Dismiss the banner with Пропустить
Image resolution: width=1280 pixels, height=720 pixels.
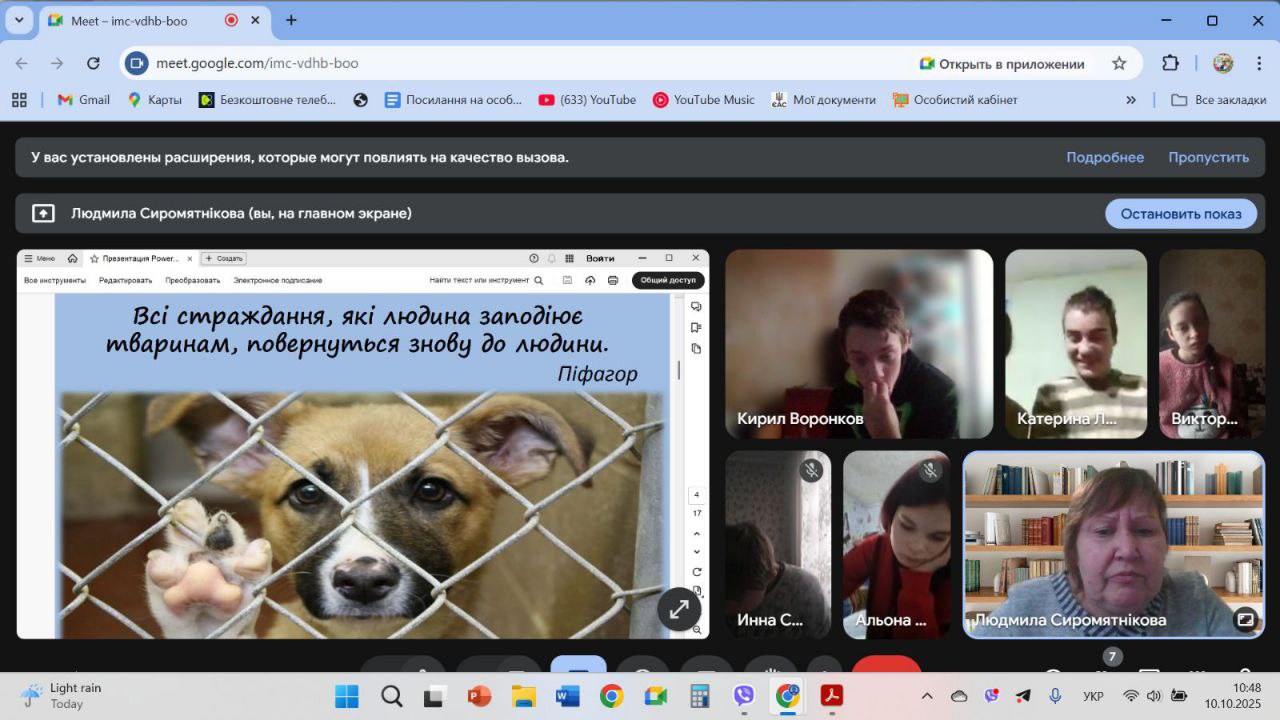tap(1208, 157)
